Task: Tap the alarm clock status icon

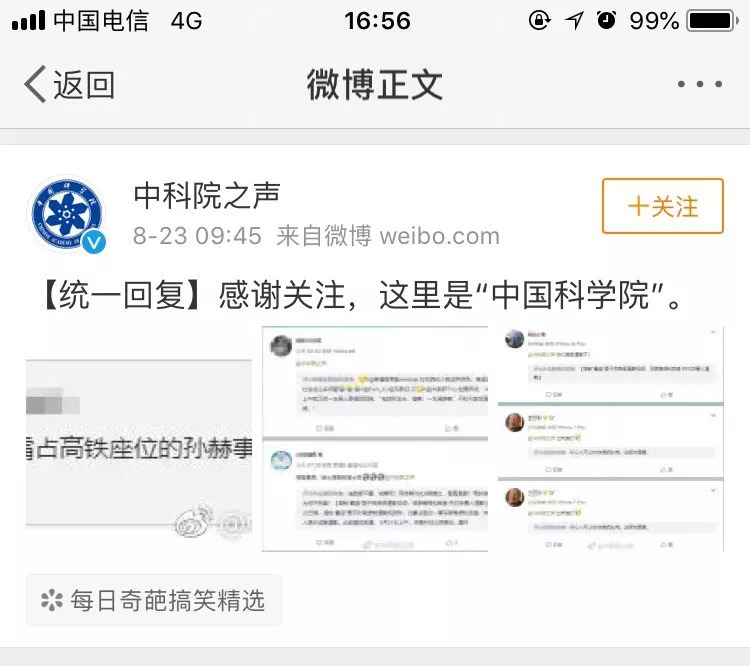Action: click(606, 21)
